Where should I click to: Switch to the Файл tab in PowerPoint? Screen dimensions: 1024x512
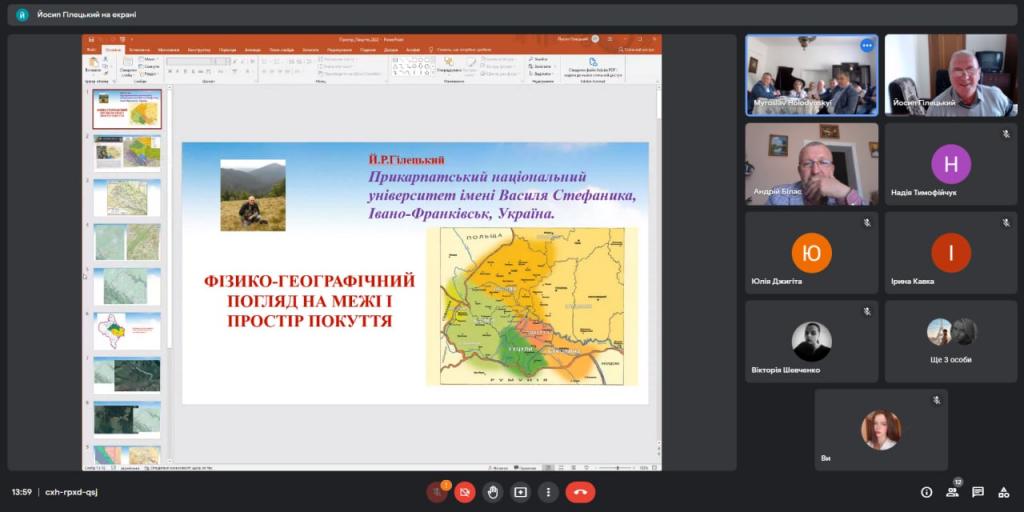91,49
